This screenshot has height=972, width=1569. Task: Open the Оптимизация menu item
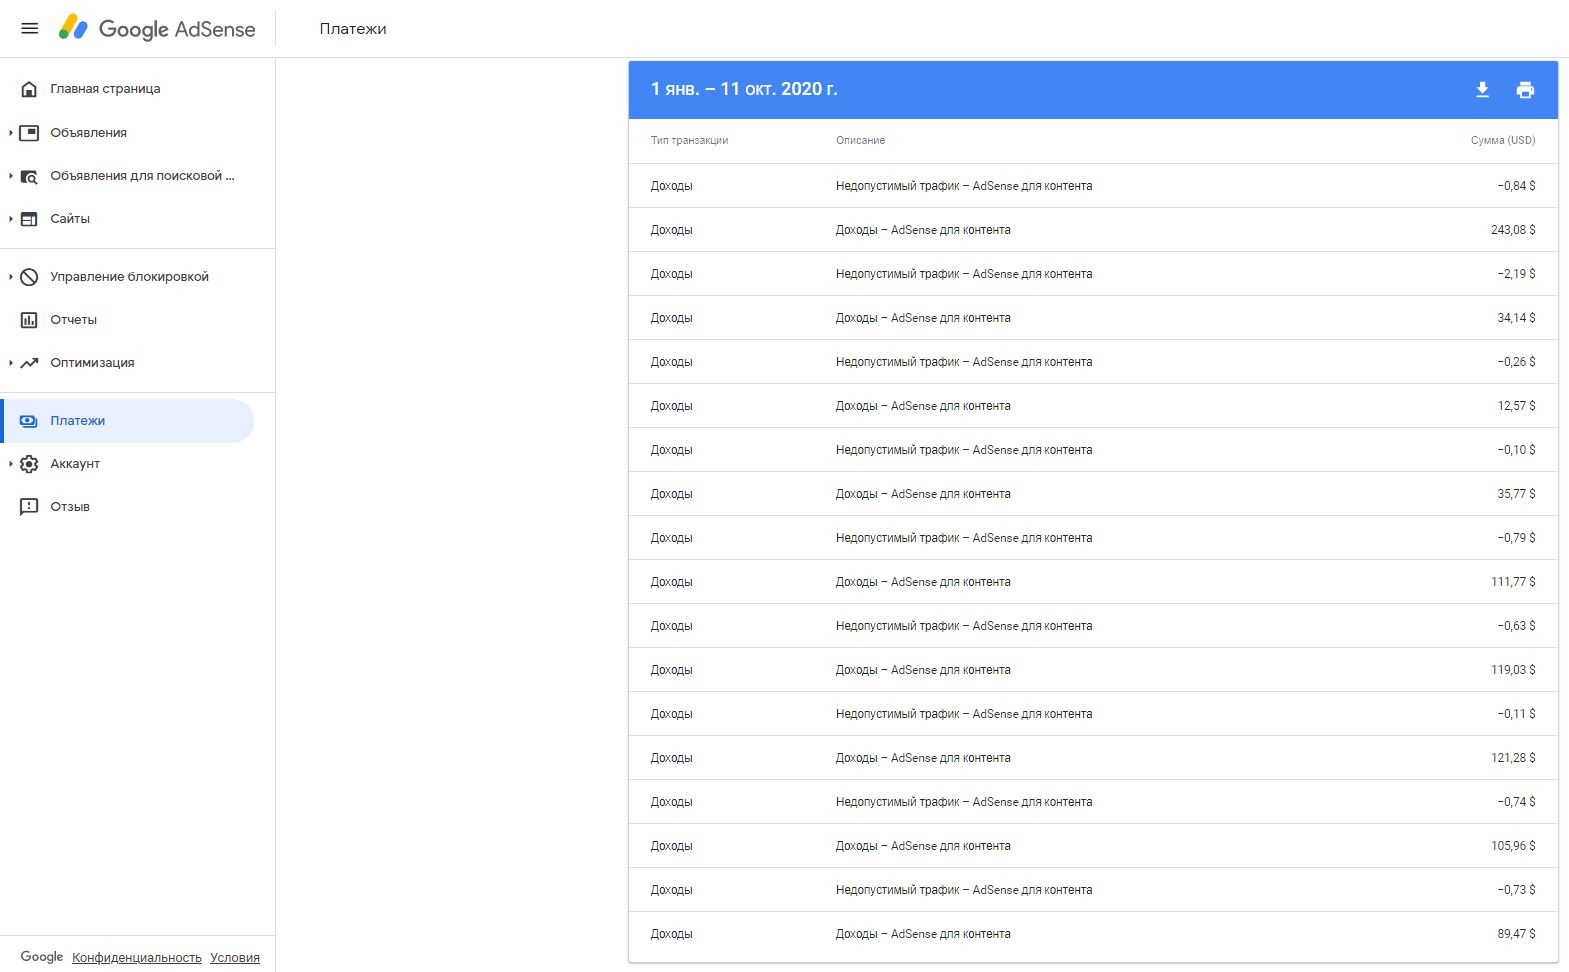point(92,363)
